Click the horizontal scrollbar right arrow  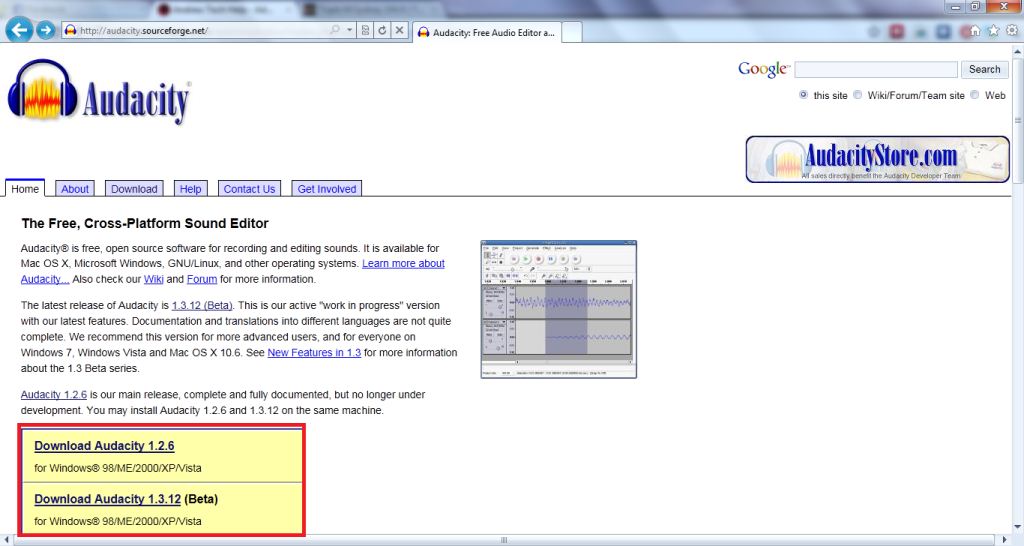tap(1005, 540)
